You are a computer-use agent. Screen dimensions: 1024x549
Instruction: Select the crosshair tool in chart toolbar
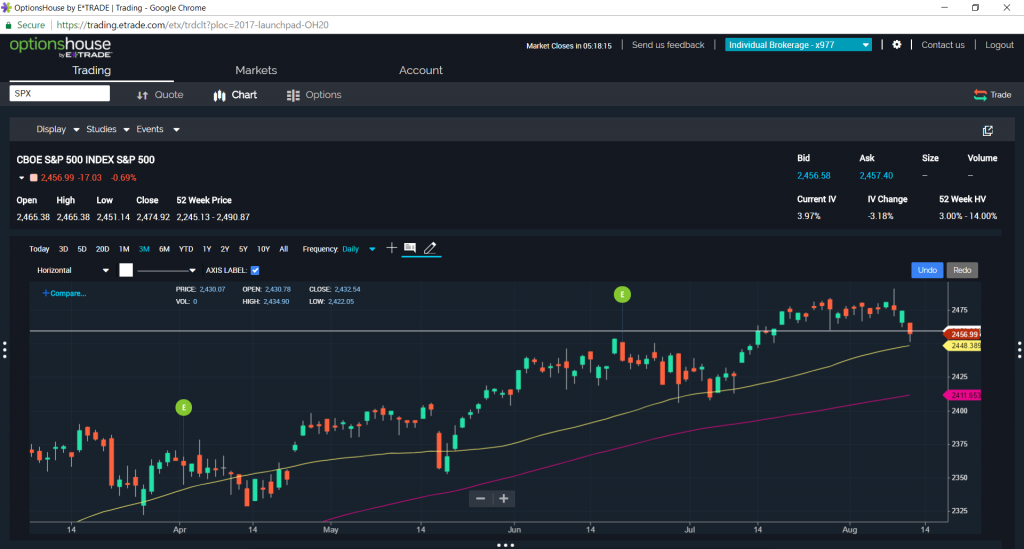(x=391, y=248)
